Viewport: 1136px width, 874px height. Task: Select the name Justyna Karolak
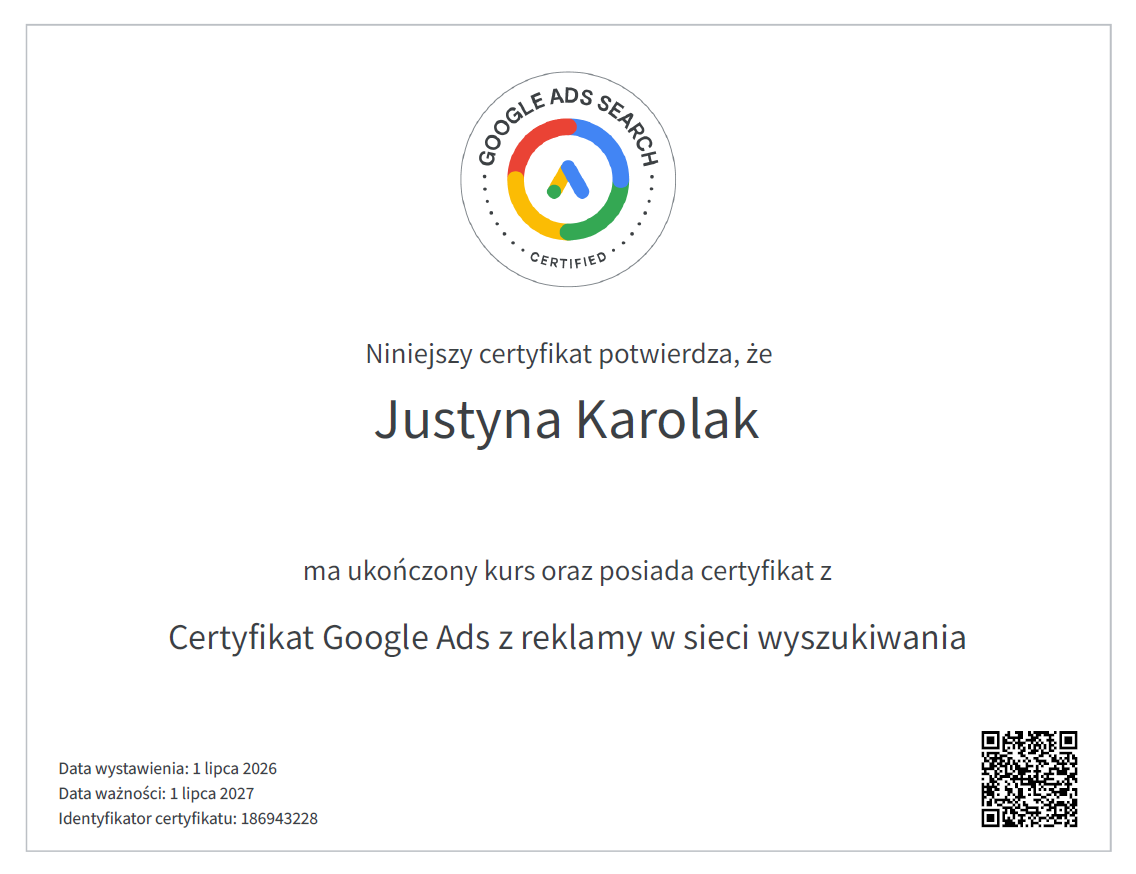[567, 420]
